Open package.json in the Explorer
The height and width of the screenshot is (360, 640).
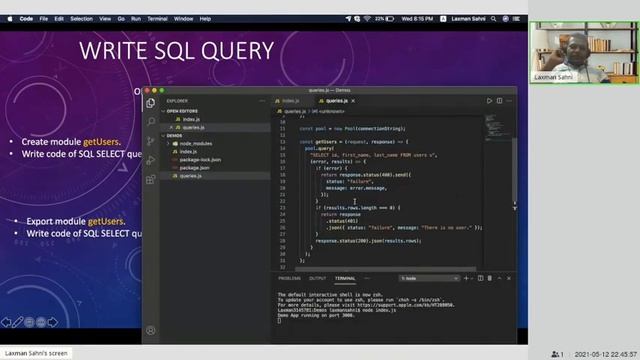194,168
